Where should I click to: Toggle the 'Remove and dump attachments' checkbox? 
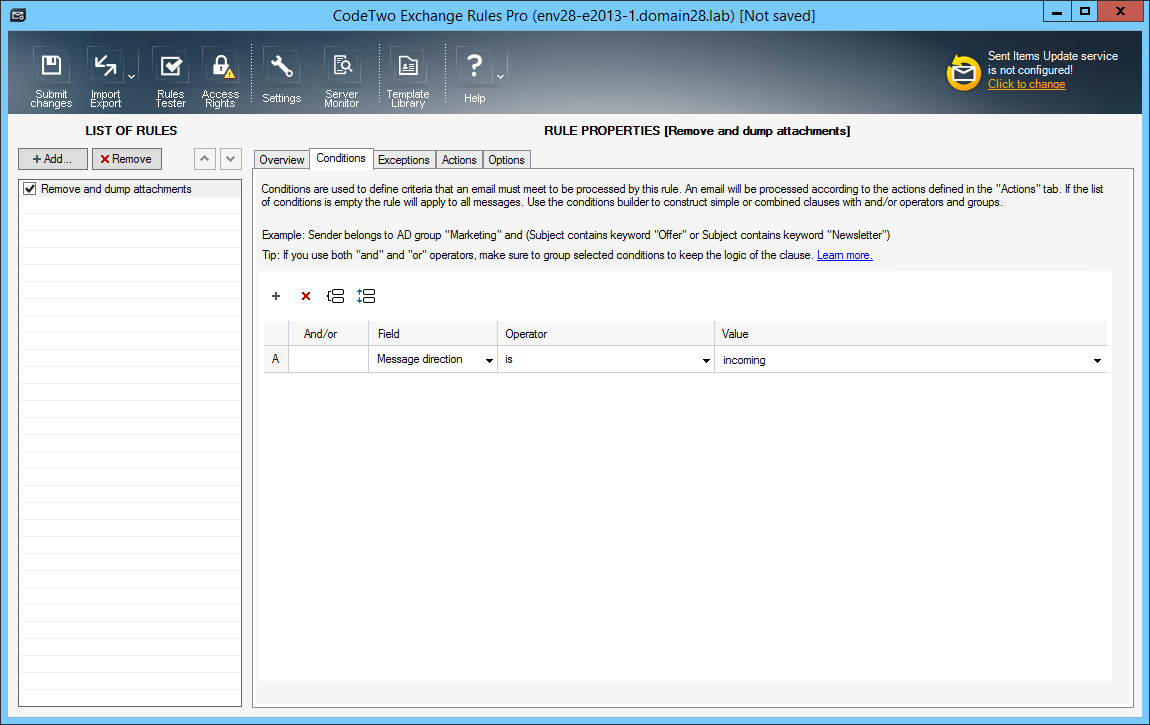tap(30, 189)
